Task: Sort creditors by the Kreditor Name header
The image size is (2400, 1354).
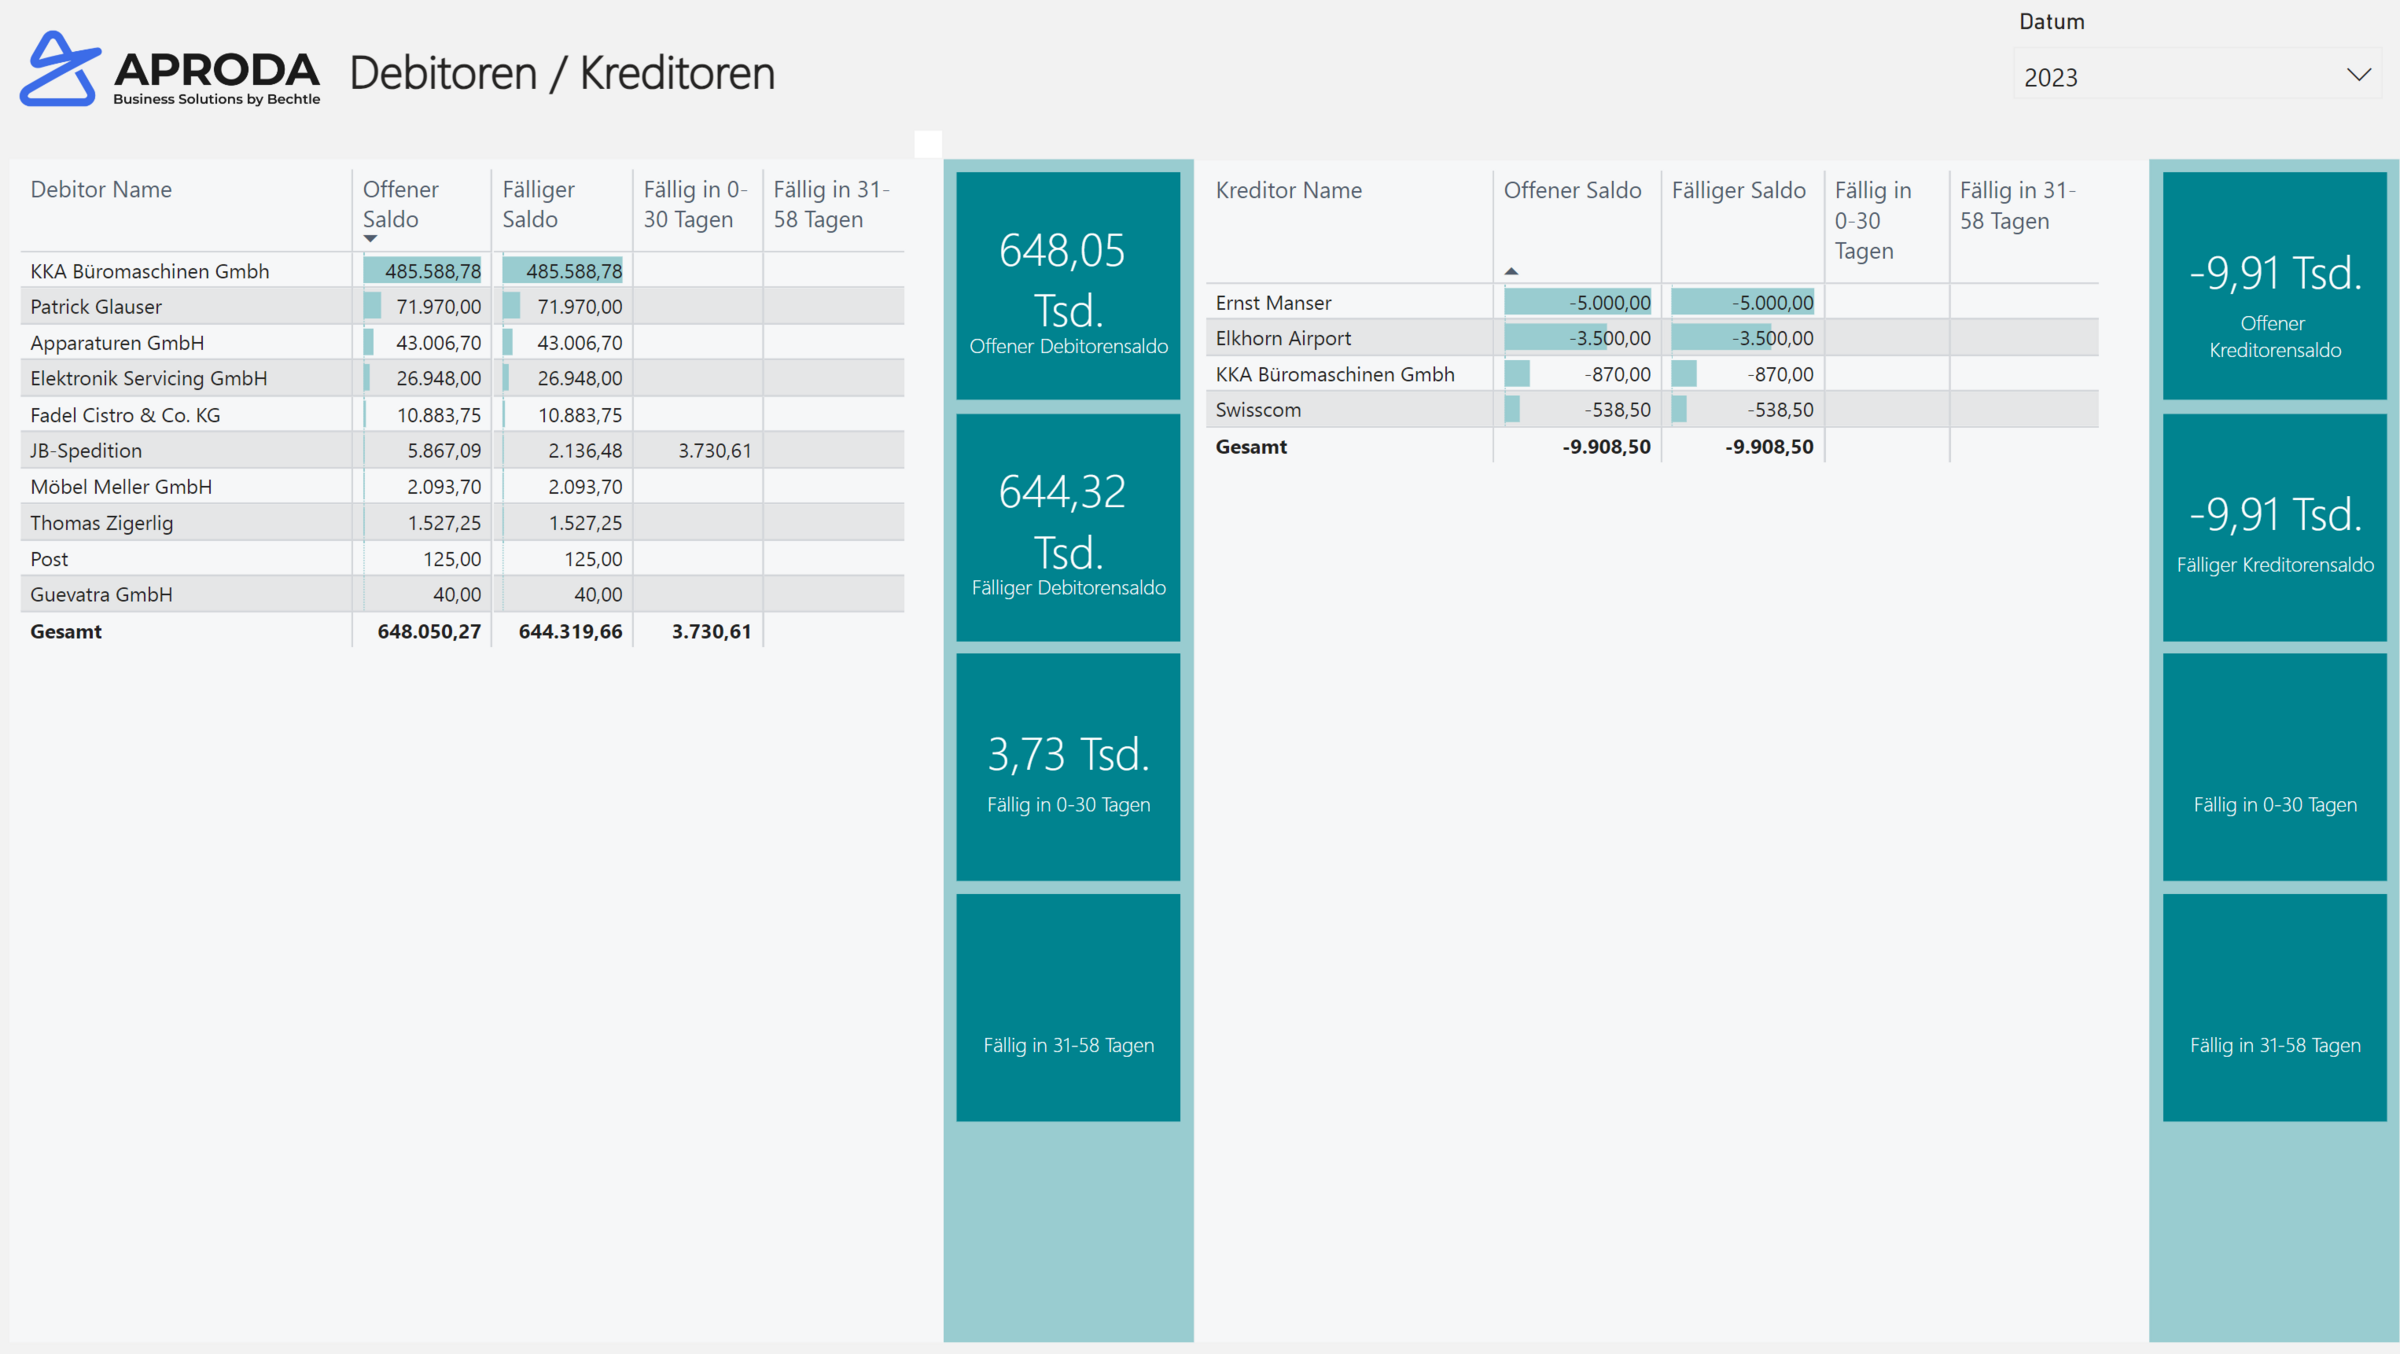Action: coord(1289,190)
